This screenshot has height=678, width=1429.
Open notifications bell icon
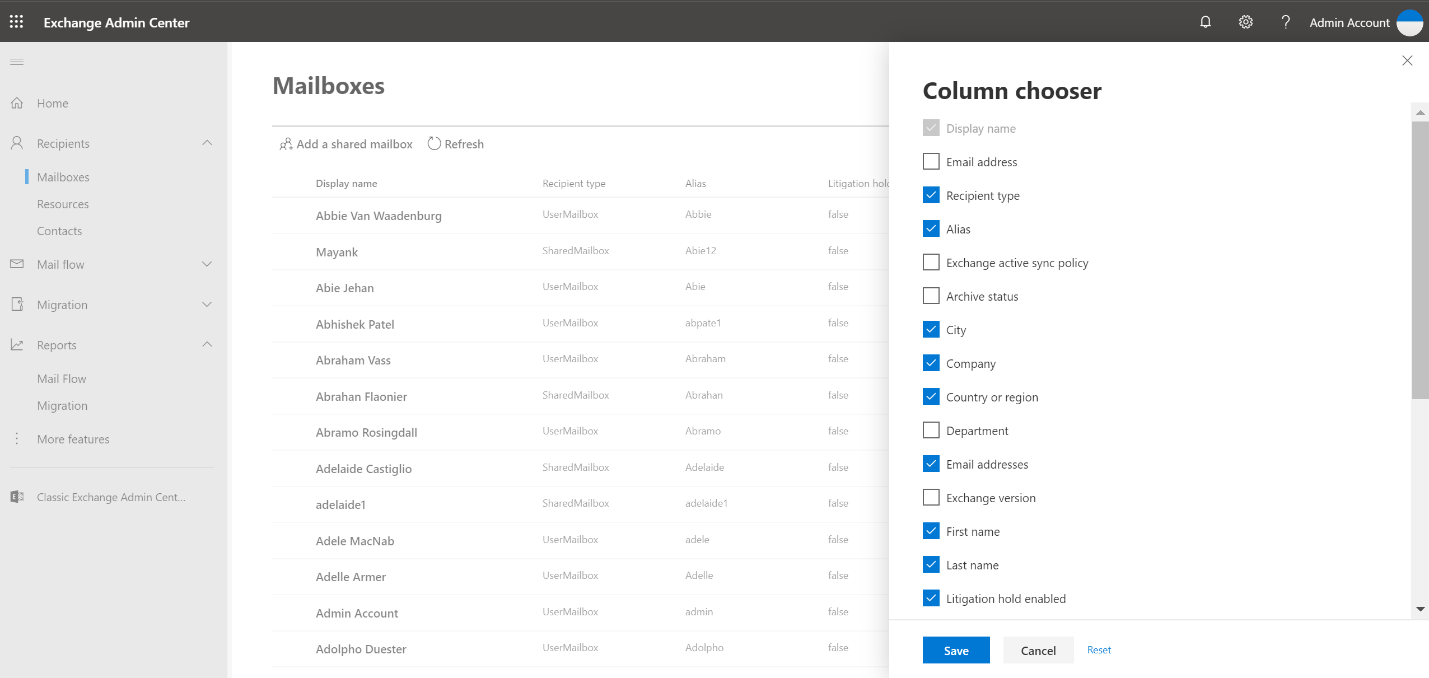click(1206, 22)
